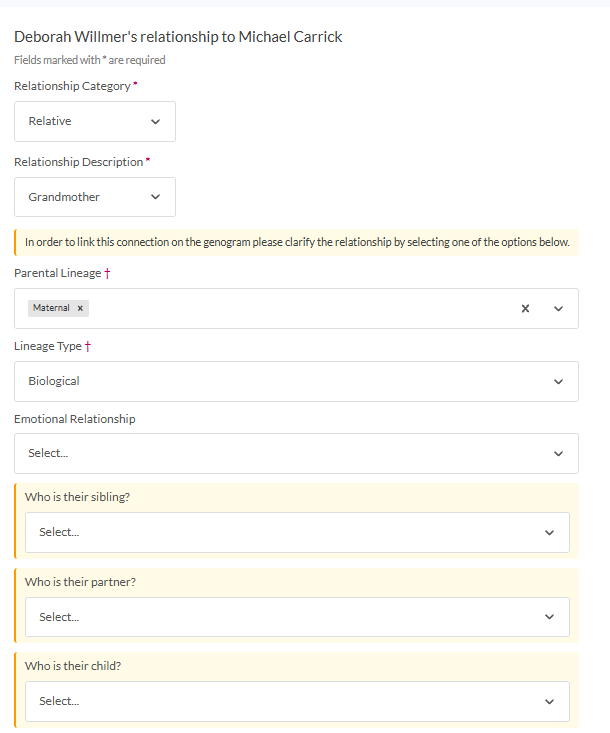Open the 'Who is their child?' dropdown

297,701
